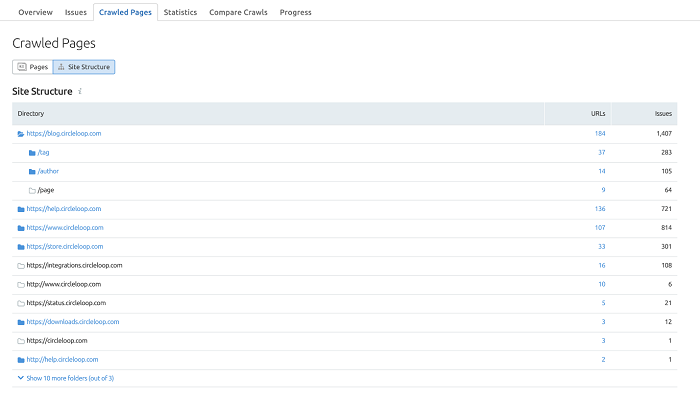The height and width of the screenshot is (401, 700).
Task: Select https://circleloop.com row text
Action: coord(57,340)
